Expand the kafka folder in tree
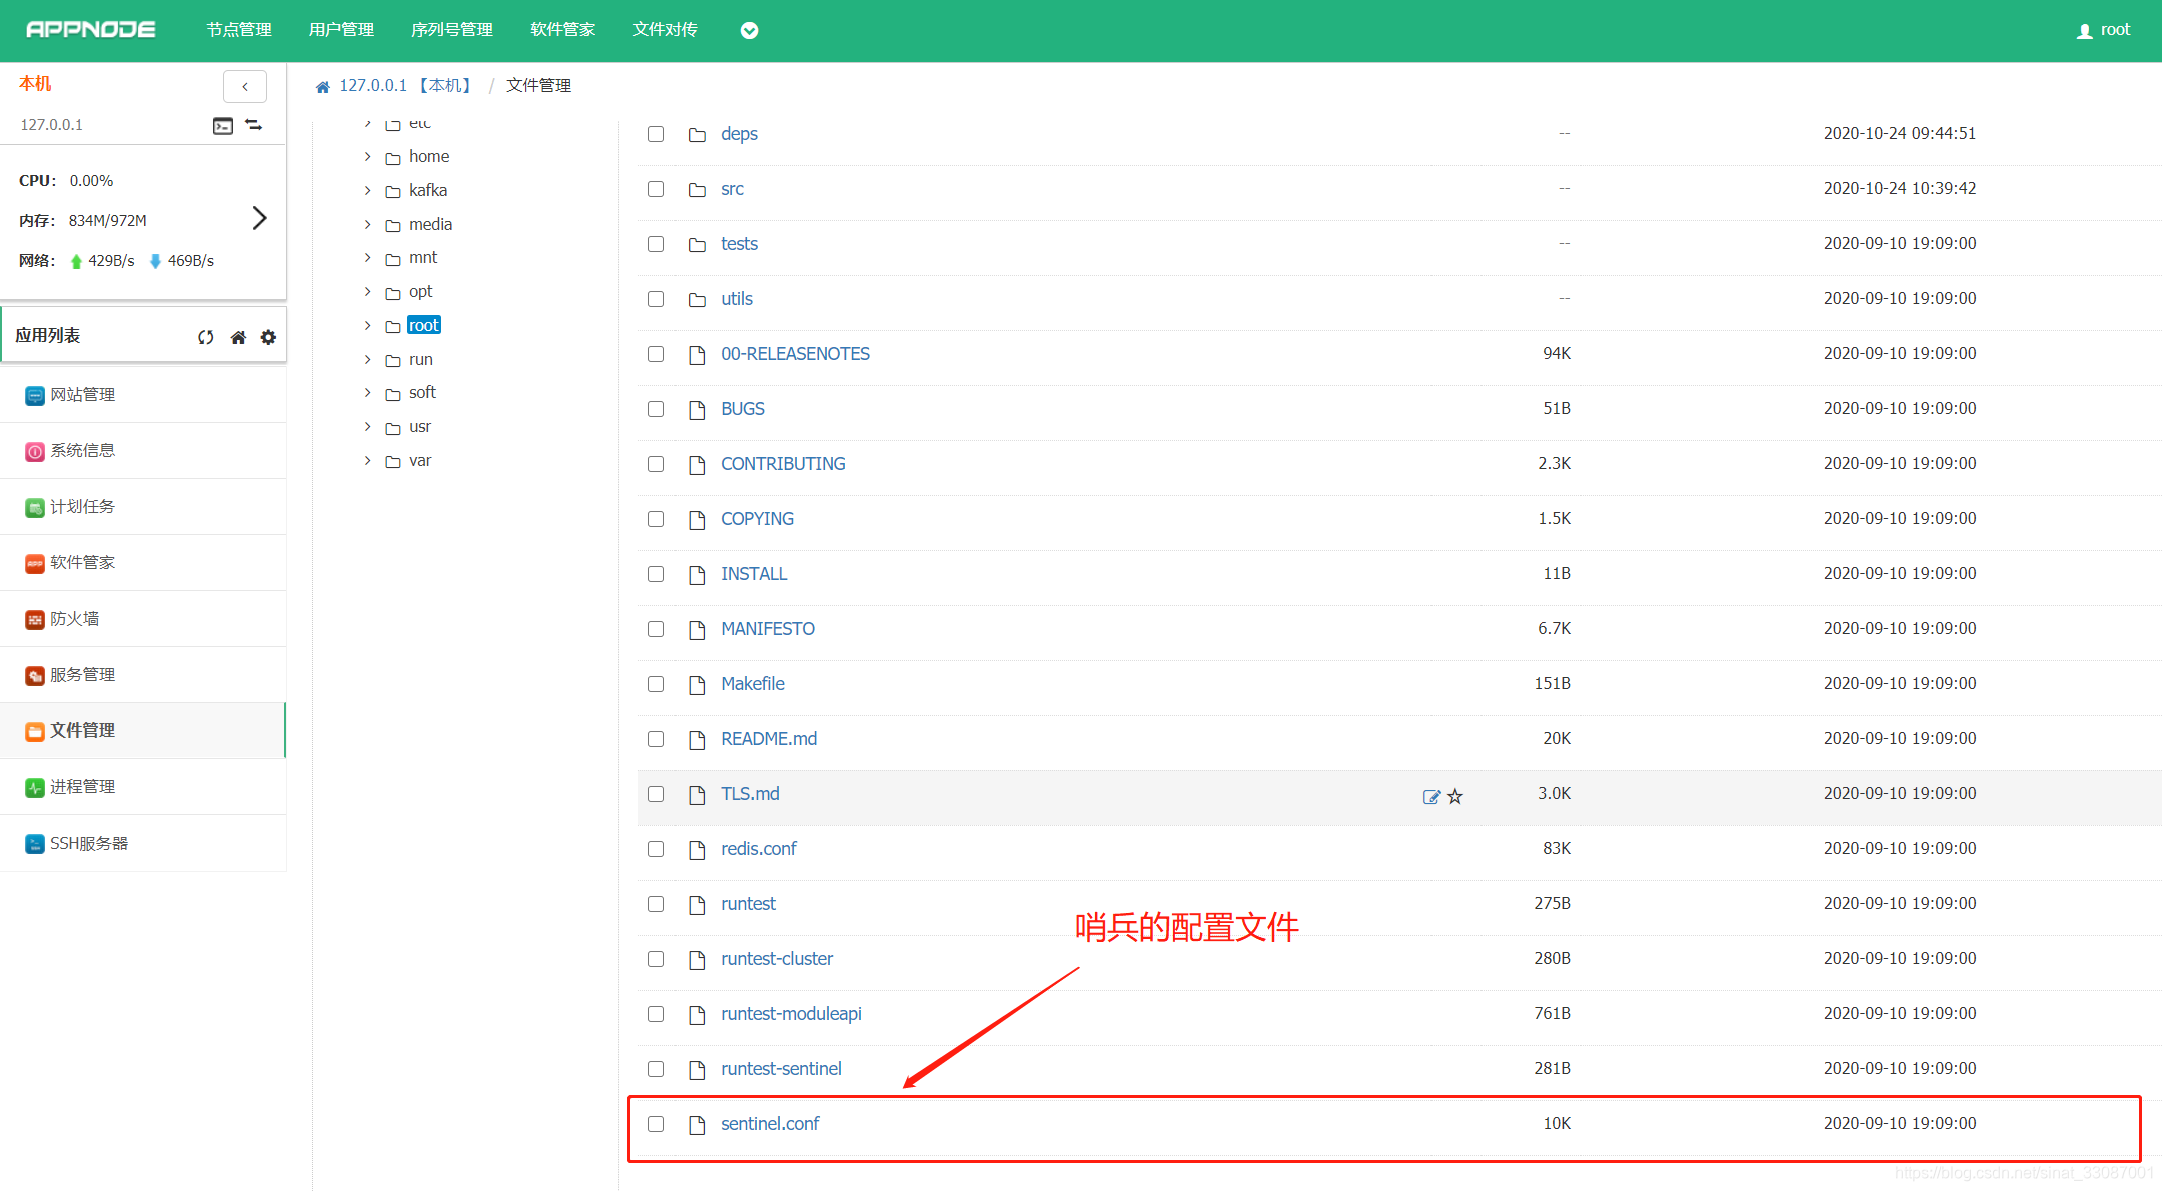The width and height of the screenshot is (2162, 1191). click(x=368, y=190)
